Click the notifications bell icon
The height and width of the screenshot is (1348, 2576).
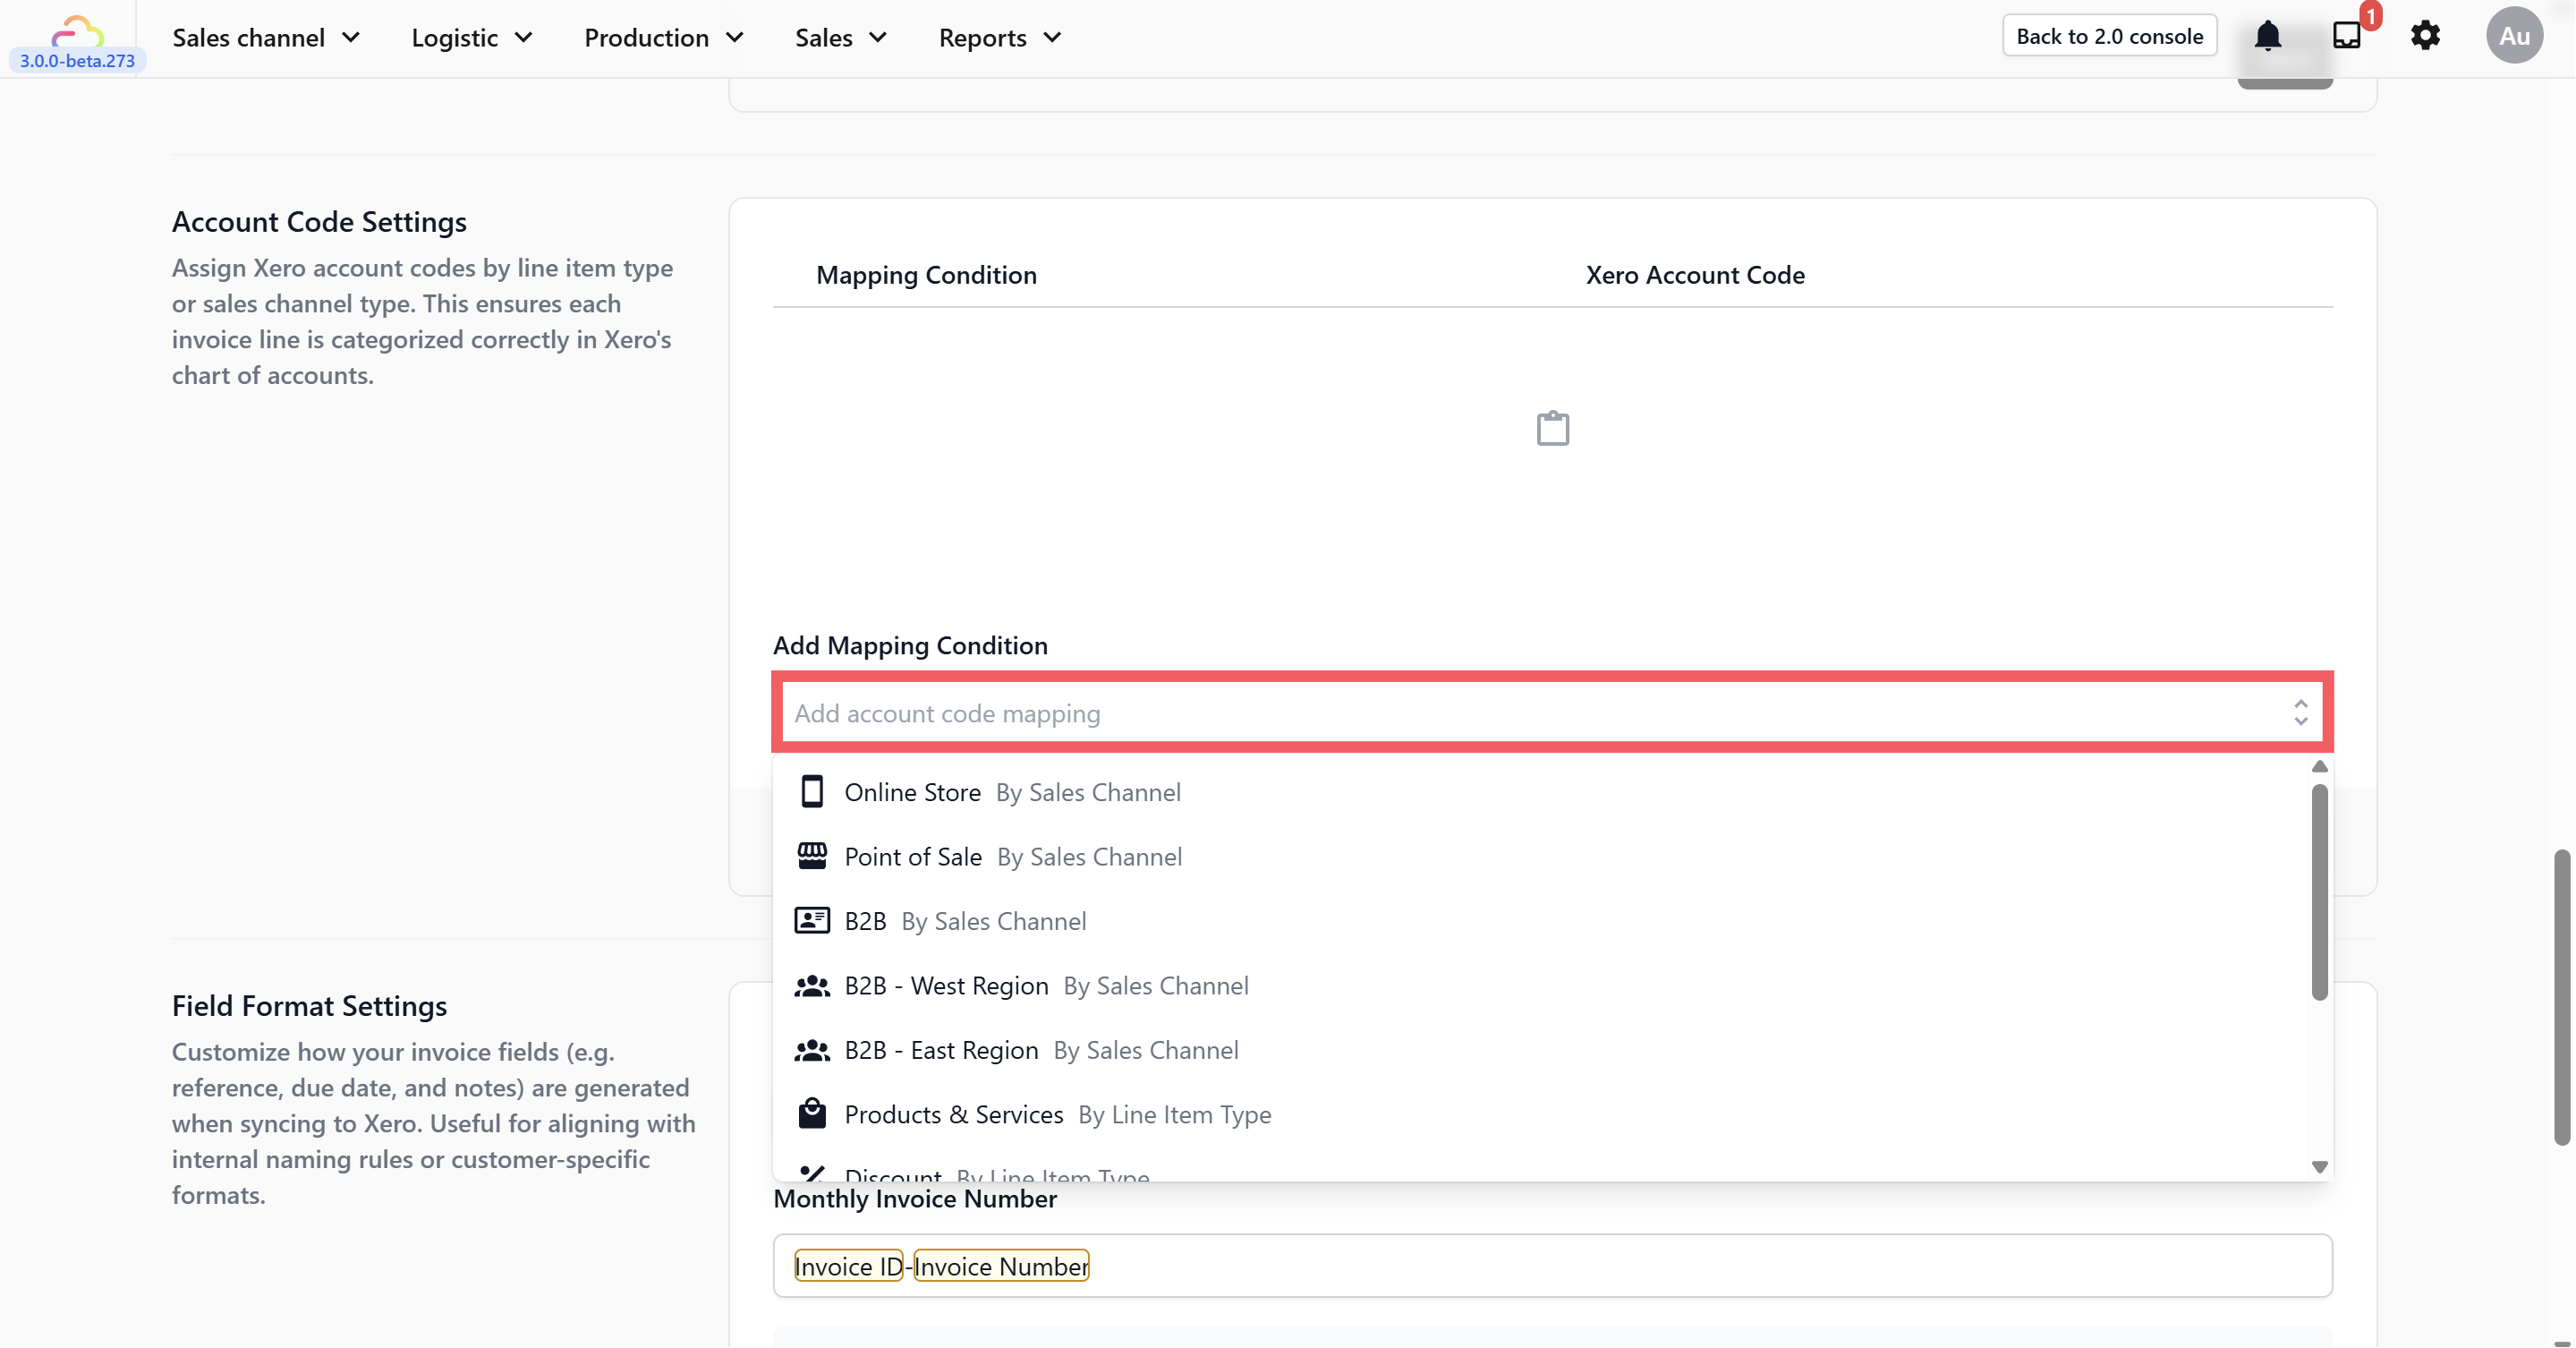click(x=2267, y=37)
